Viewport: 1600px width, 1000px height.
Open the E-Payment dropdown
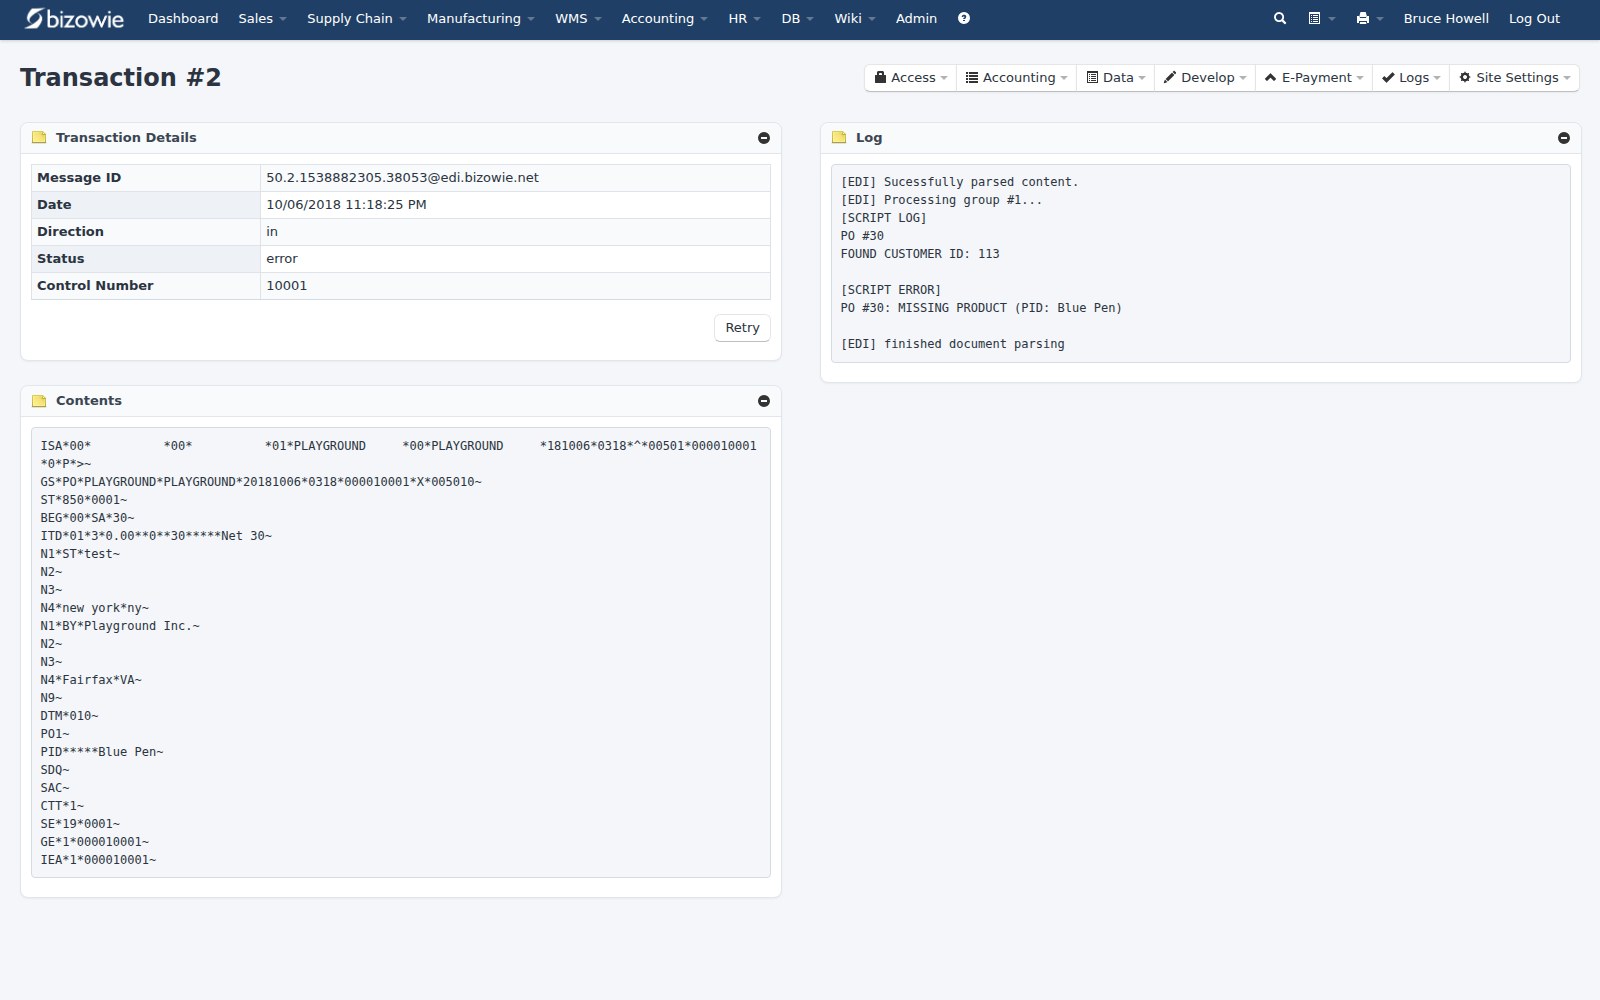coord(1313,78)
